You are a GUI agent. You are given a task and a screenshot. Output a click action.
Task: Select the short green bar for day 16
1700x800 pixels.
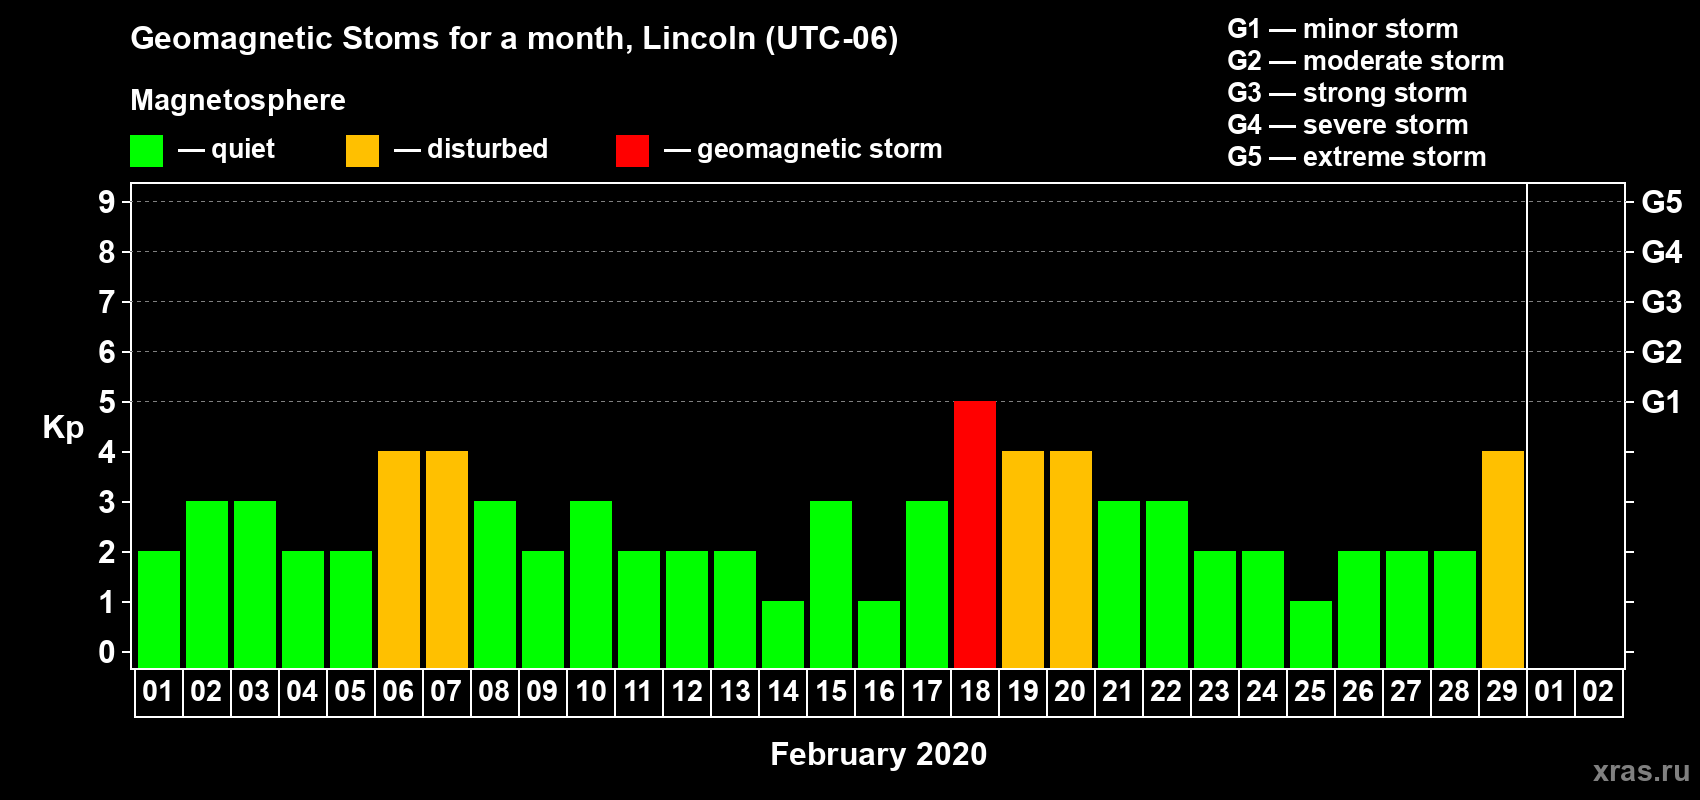click(x=879, y=634)
